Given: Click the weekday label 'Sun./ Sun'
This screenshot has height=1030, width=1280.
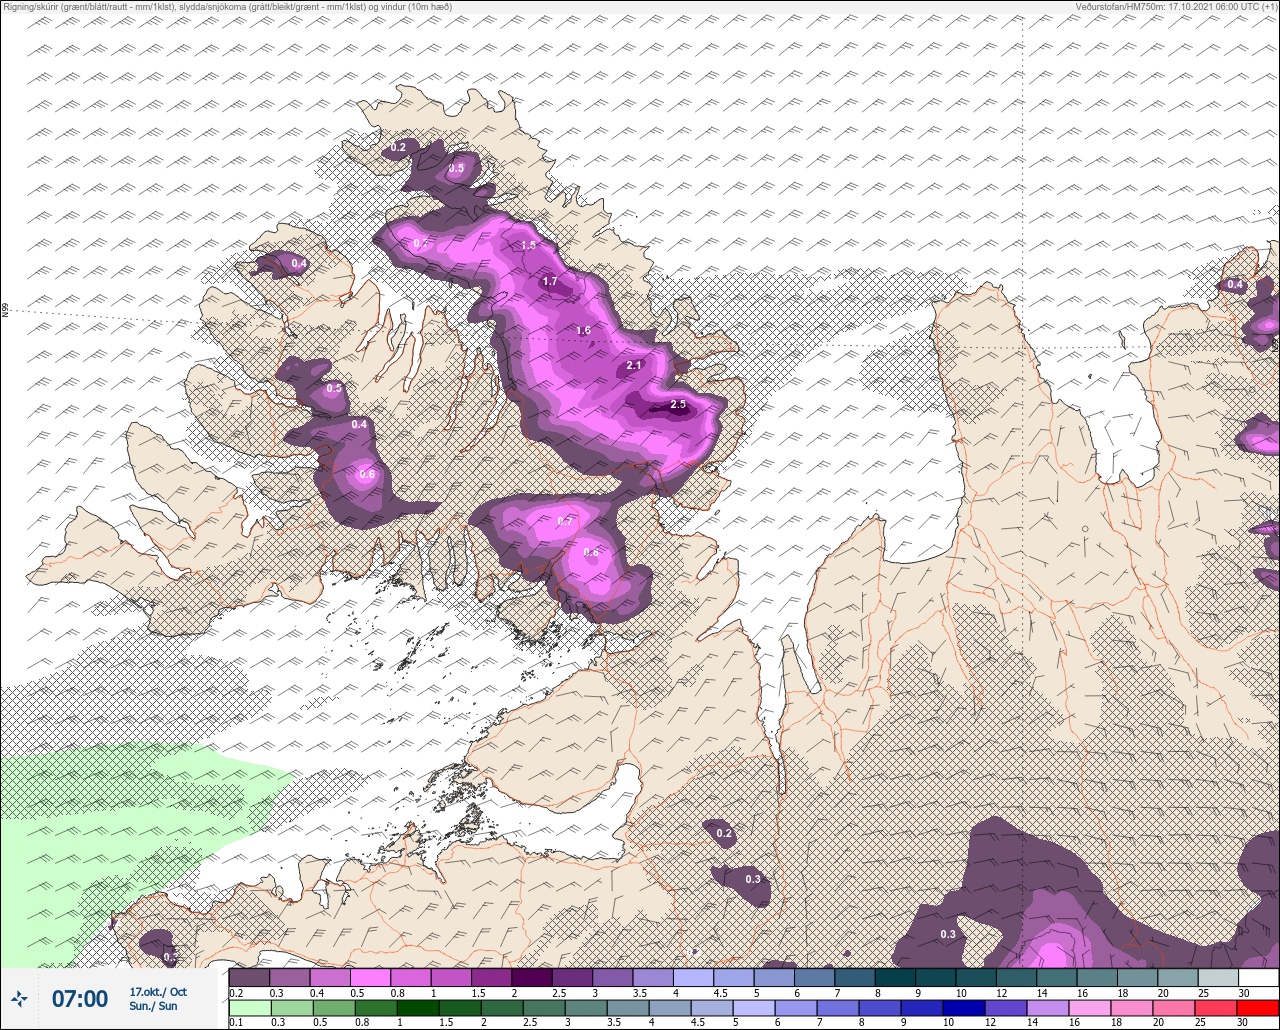Looking at the screenshot, I should click(153, 1006).
